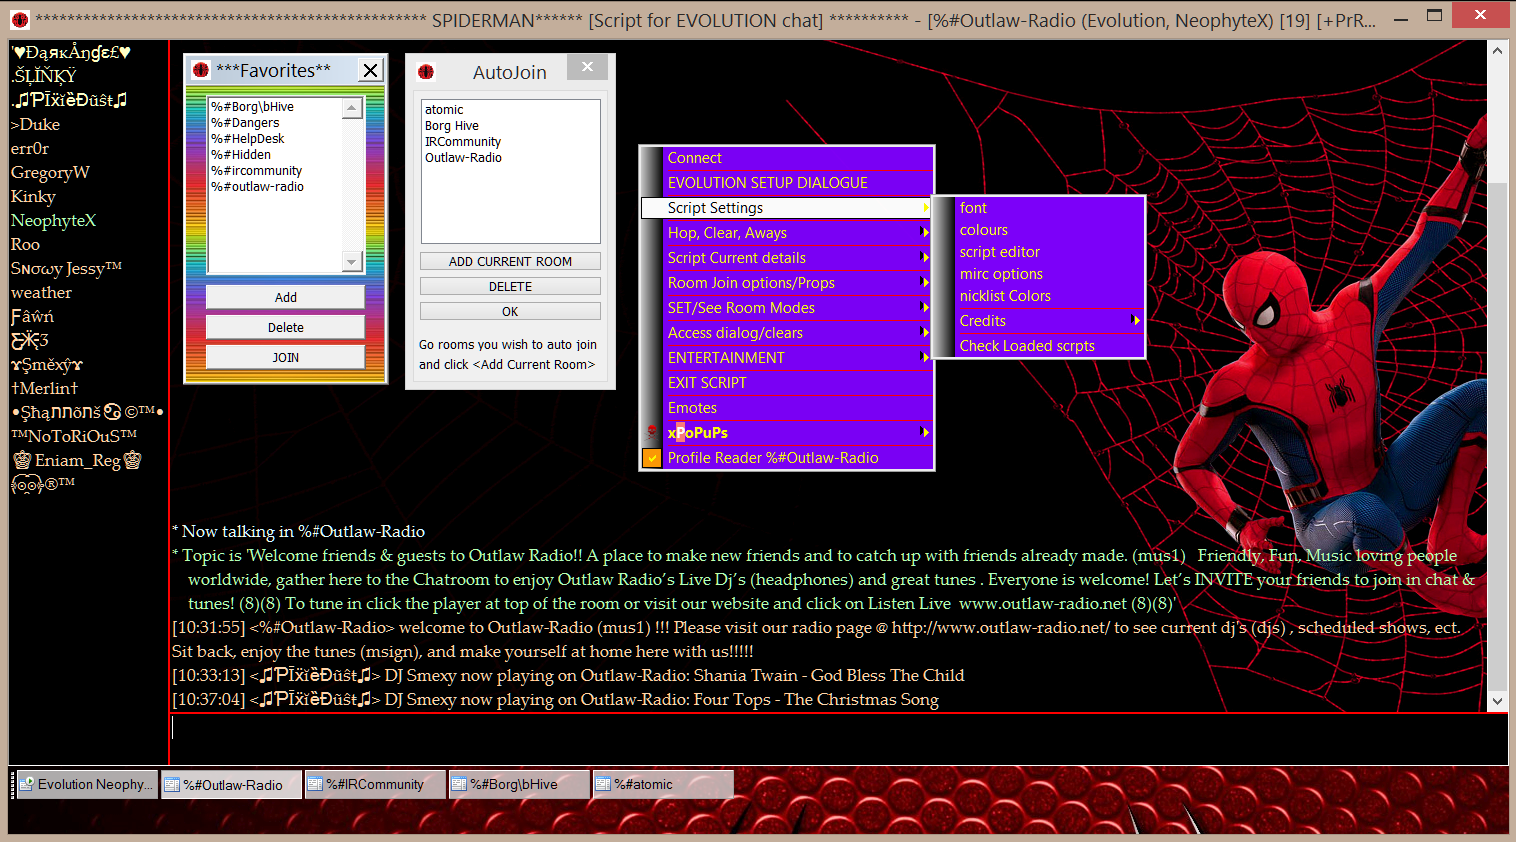This screenshot has width=1516, height=842.
Task: Expand the ENTERTAINMENT submenu arrow
Action: tap(925, 358)
